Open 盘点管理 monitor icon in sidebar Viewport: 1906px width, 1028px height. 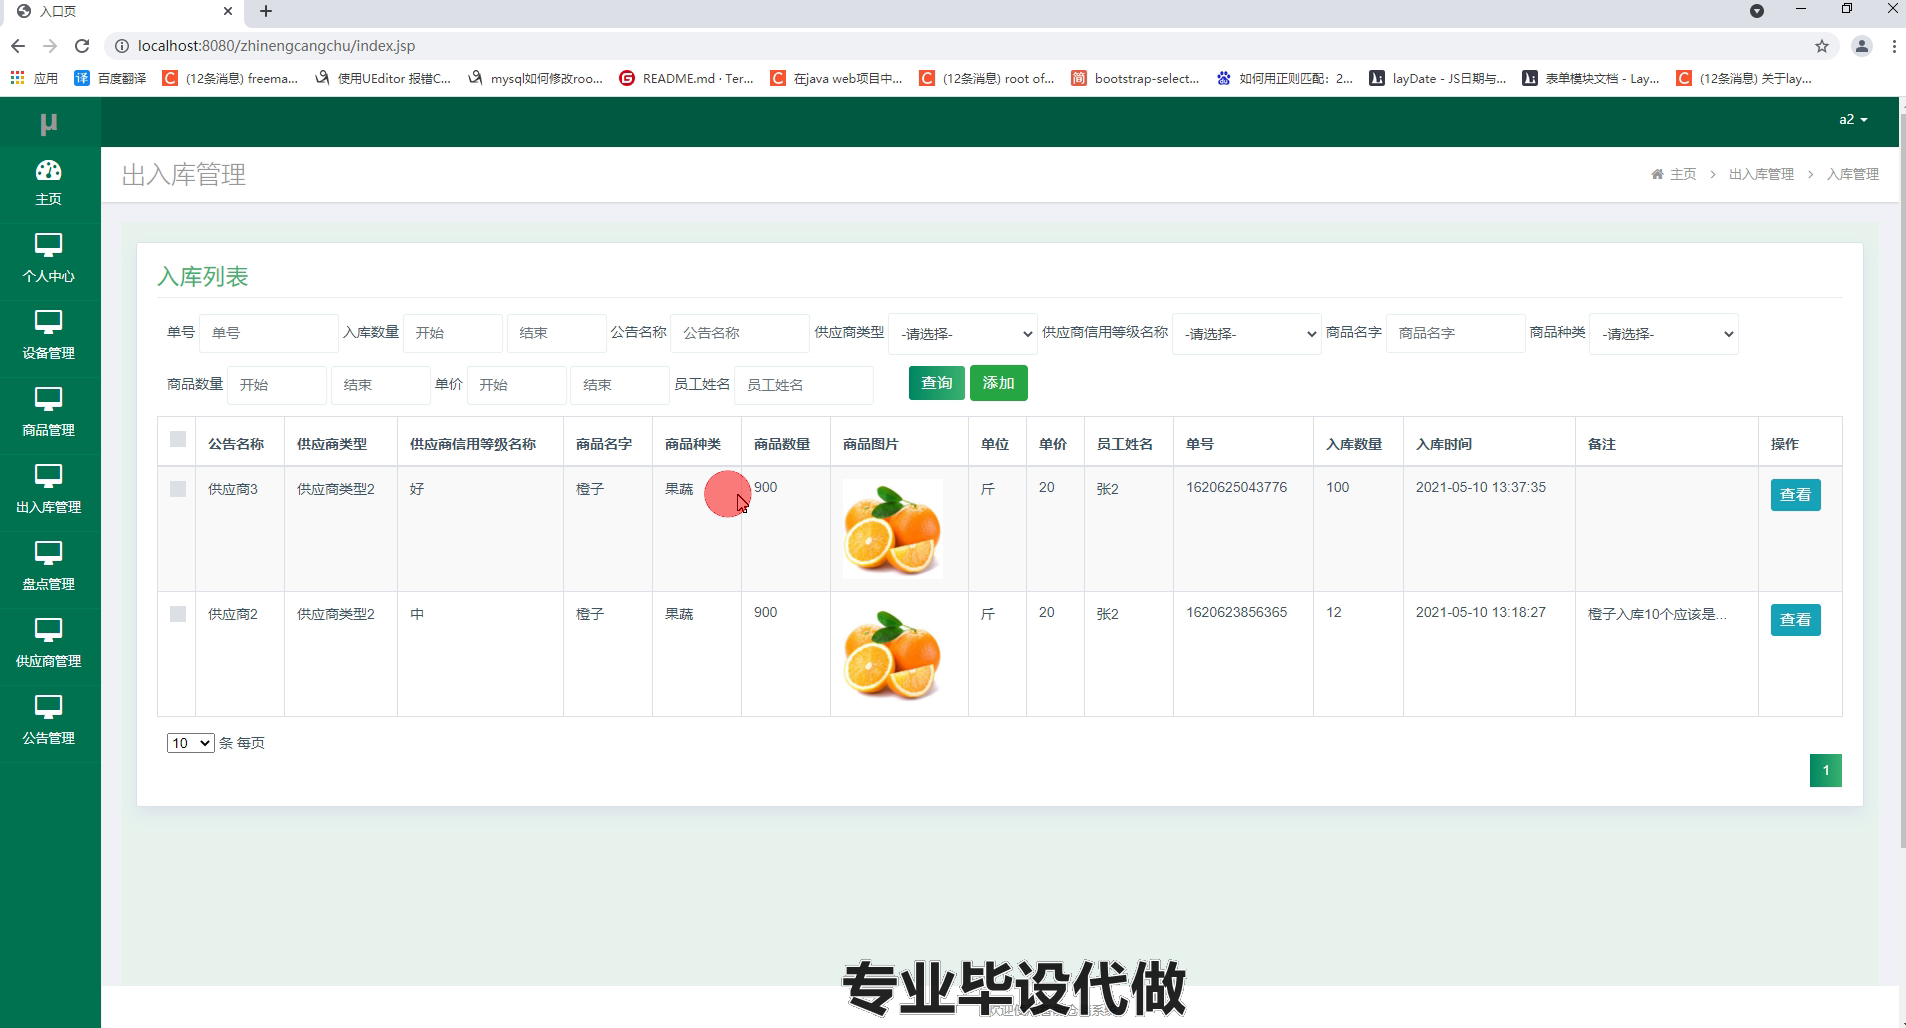pyautogui.click(x=48, y=553)
